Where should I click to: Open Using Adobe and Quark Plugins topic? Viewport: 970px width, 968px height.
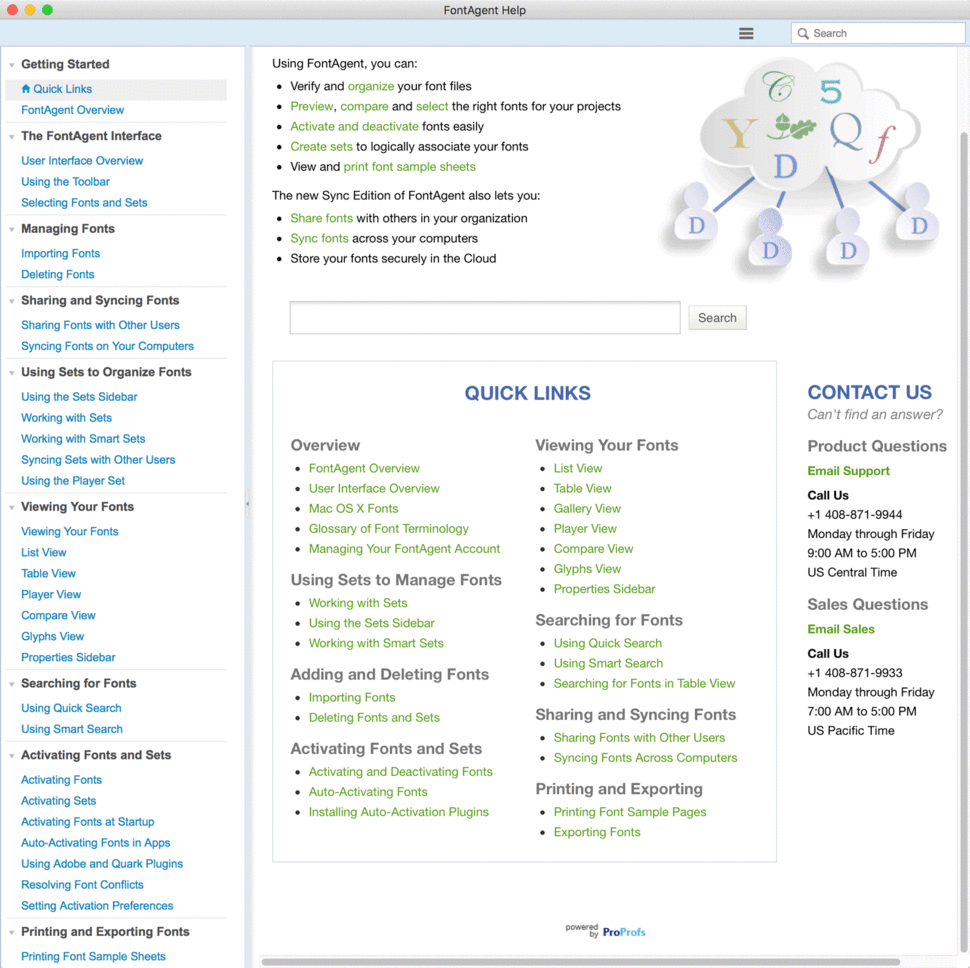pos(101,864)
